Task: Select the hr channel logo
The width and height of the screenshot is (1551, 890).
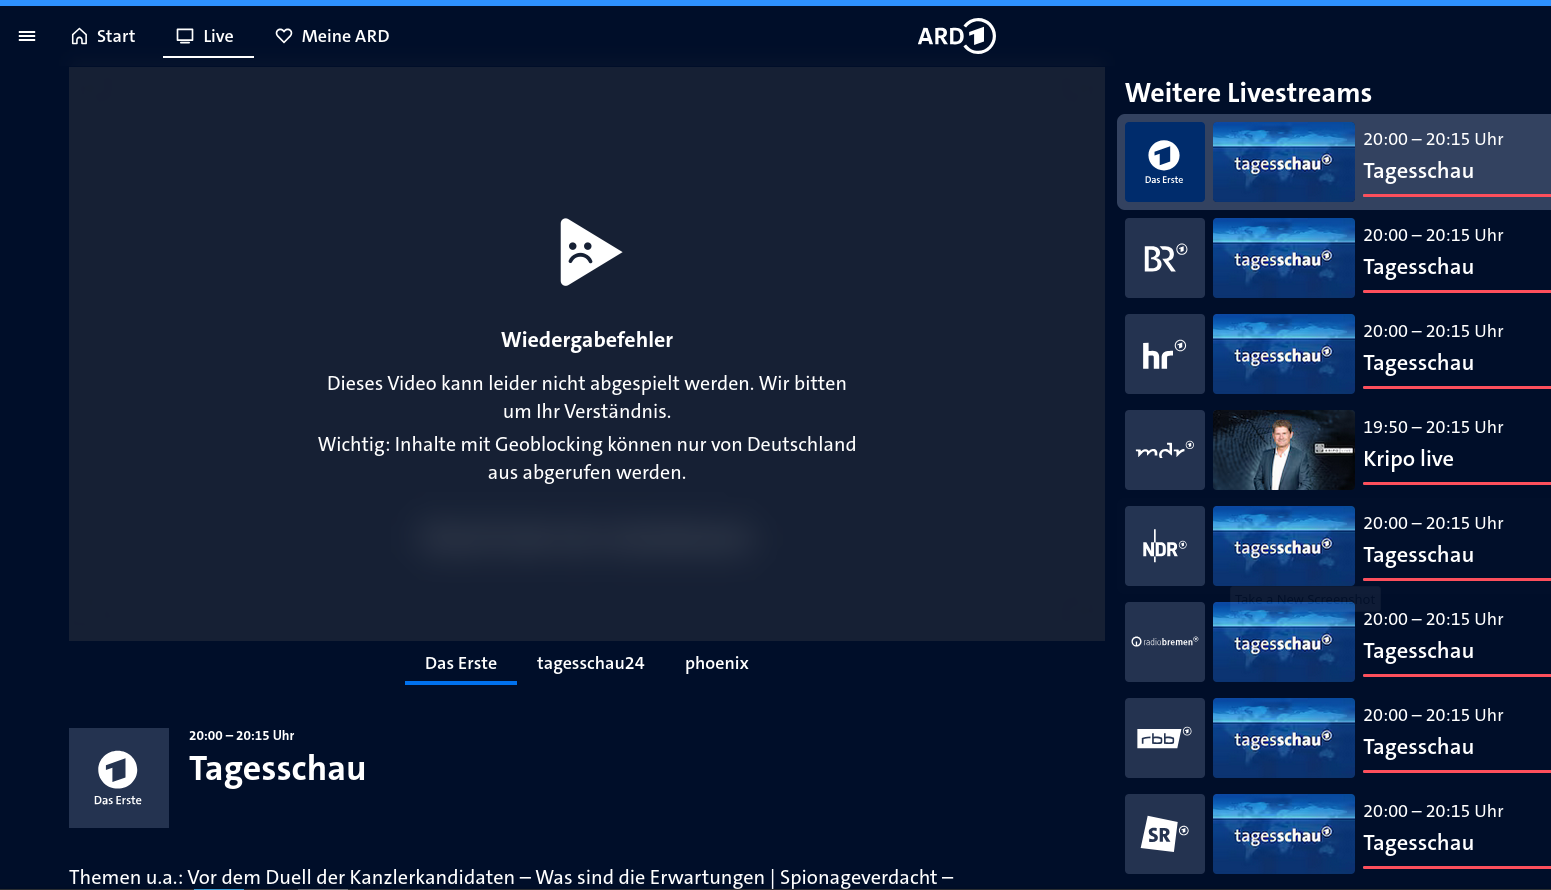Action: pos(1164,354)
